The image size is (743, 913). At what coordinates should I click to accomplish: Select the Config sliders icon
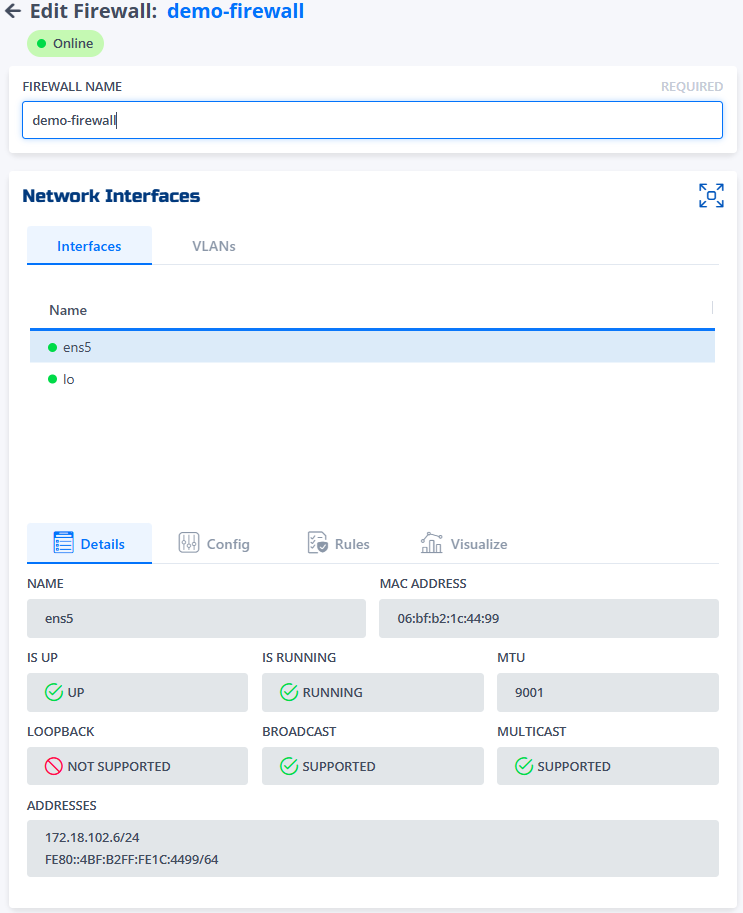coord(188,543)
